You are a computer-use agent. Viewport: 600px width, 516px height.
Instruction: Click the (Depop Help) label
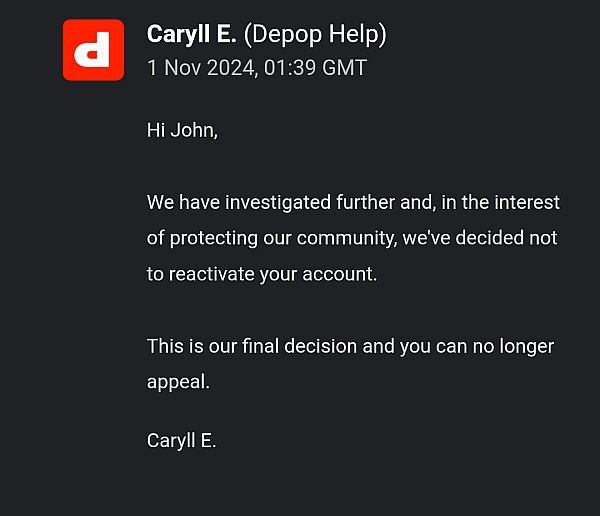click(x=315, y=35)
